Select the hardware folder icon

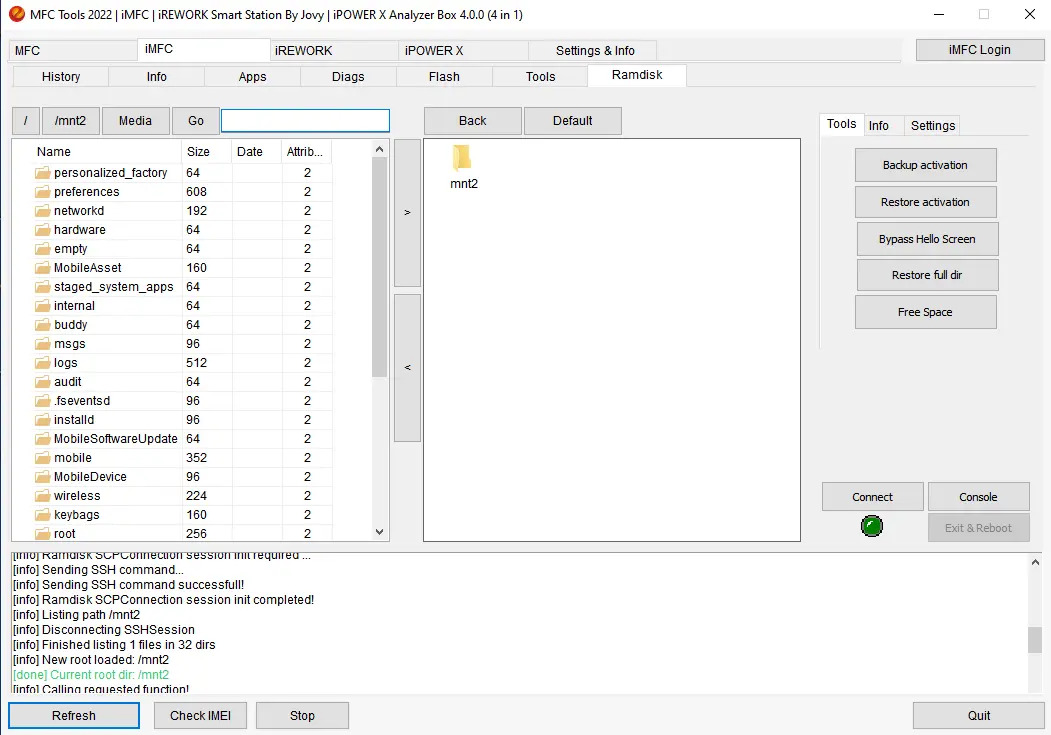click(43, 230)
